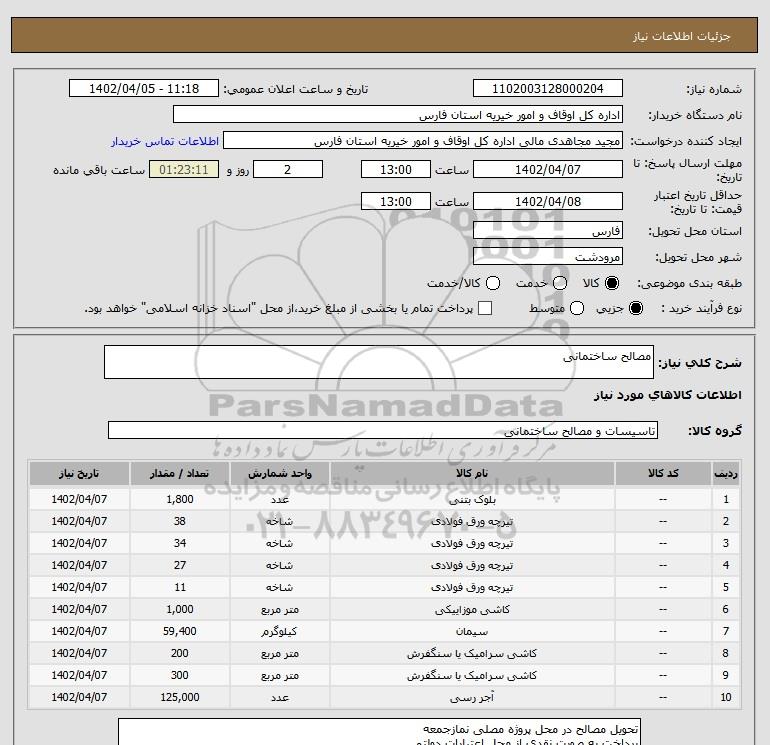Click the quantity 1,000 cell
The width and height of the screenshot is (770, 745).
click(x=180, y=609)
